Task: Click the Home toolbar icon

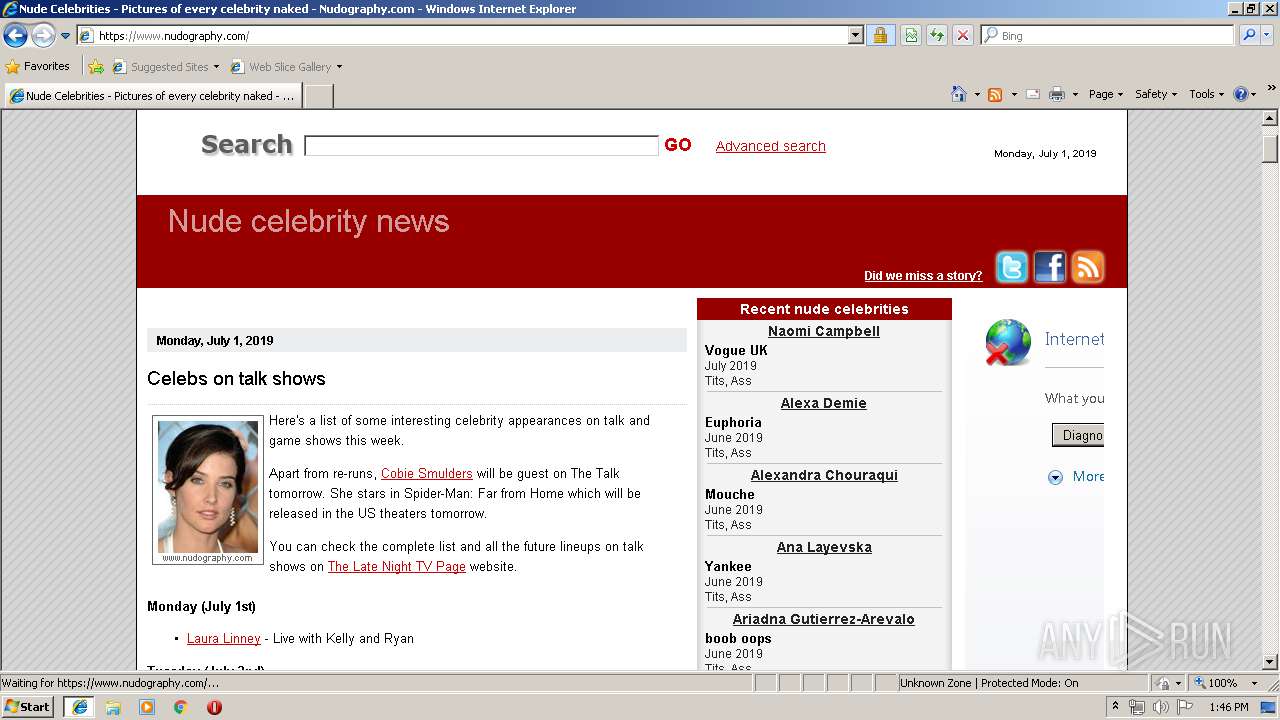Action: click(959, 94)
